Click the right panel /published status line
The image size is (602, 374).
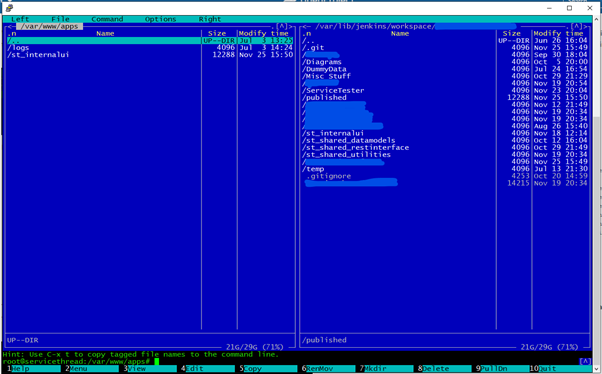pos(324,340)
